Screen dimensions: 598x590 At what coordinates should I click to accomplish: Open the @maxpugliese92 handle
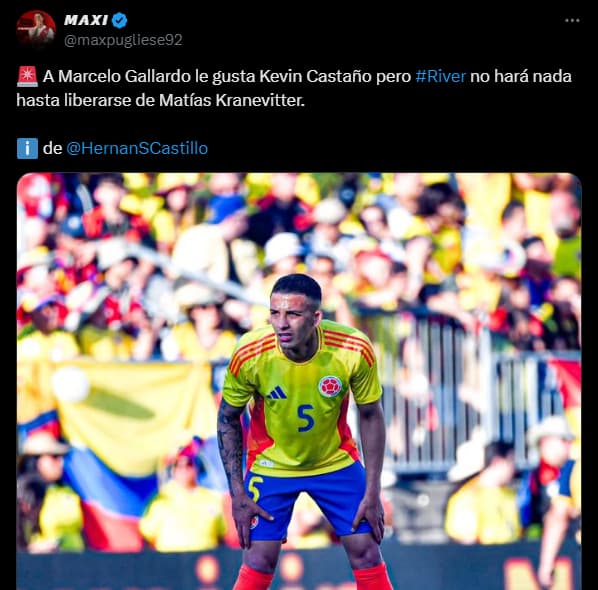click(x=123, y=40)
